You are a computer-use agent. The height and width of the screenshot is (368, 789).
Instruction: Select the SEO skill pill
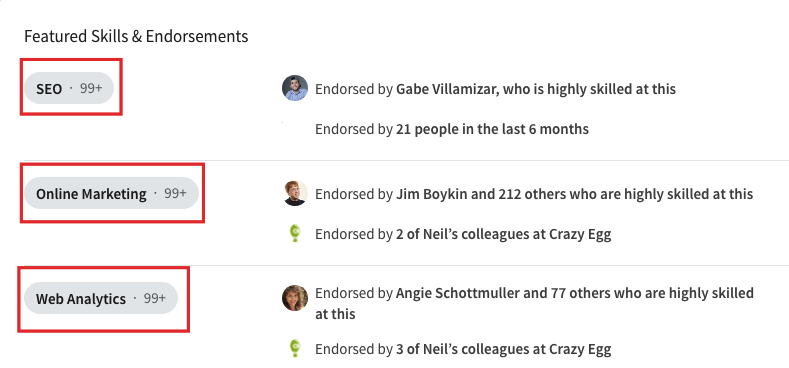pos(69,88)
